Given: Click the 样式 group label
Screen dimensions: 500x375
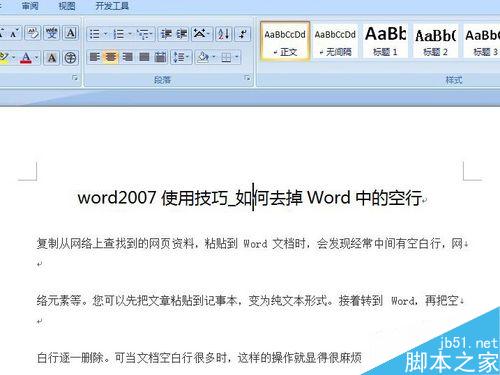Looking at the screenshot, I should click(454, 80).
